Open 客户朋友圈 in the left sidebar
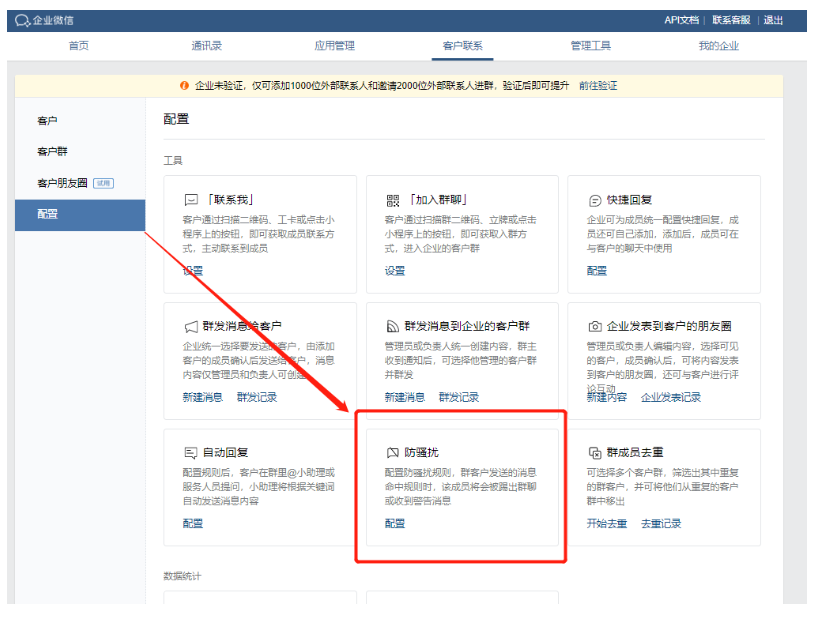The height and width of the screenshot is (618, 818). tap(62, 183)
